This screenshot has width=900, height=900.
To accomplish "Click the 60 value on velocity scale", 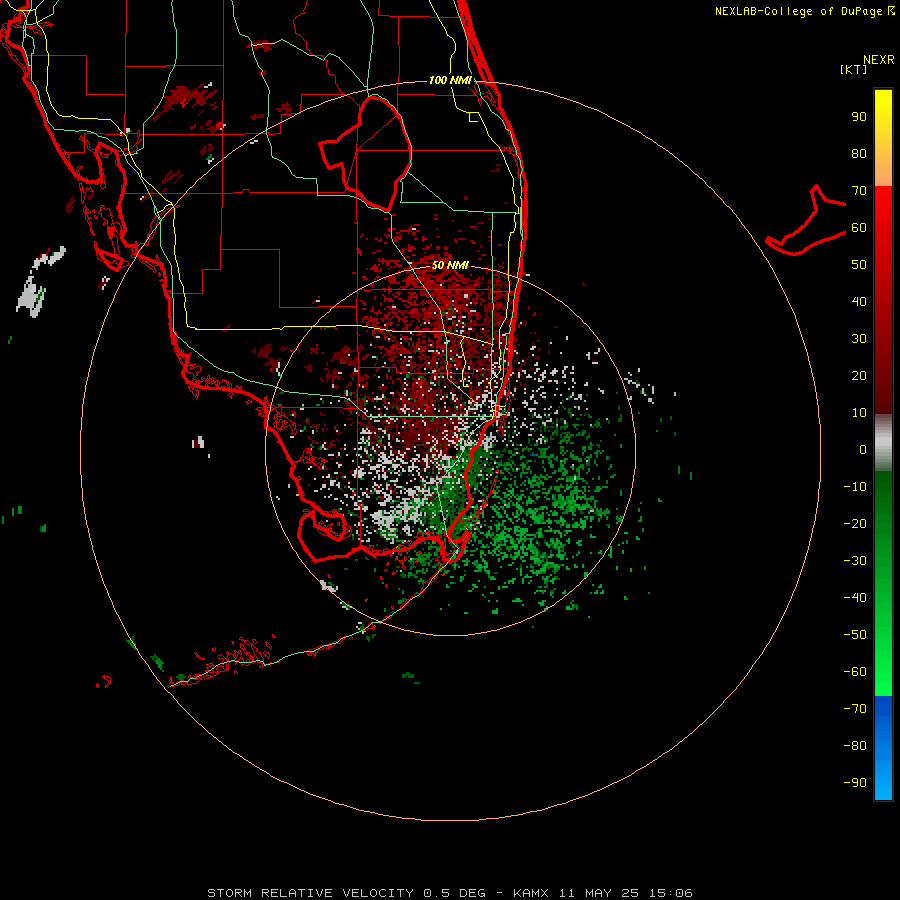I will click(x=859, y=228).
